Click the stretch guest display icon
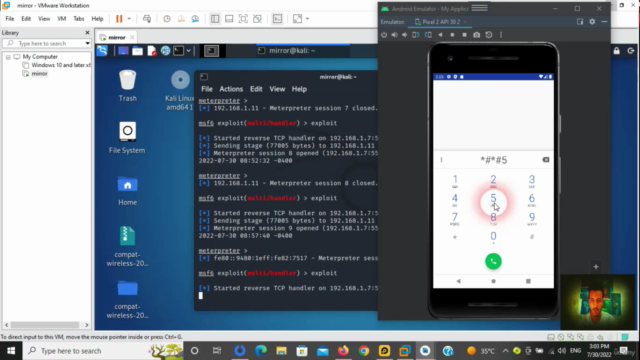This screenshot has height=360, width=640. click(x=298, y=19)
